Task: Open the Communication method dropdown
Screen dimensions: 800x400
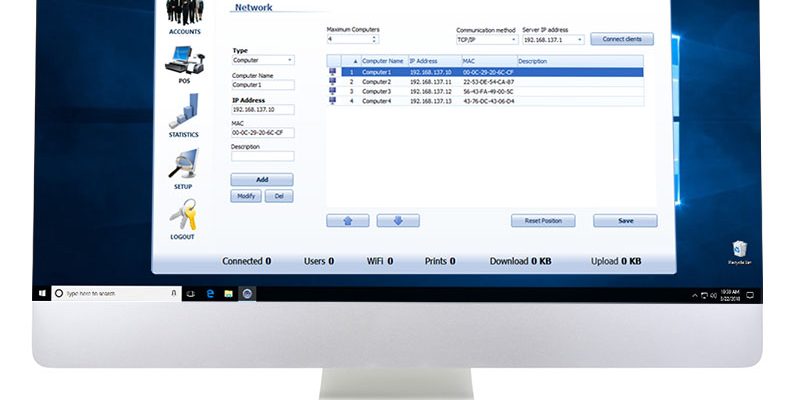Action: click(x=514, y=40)
